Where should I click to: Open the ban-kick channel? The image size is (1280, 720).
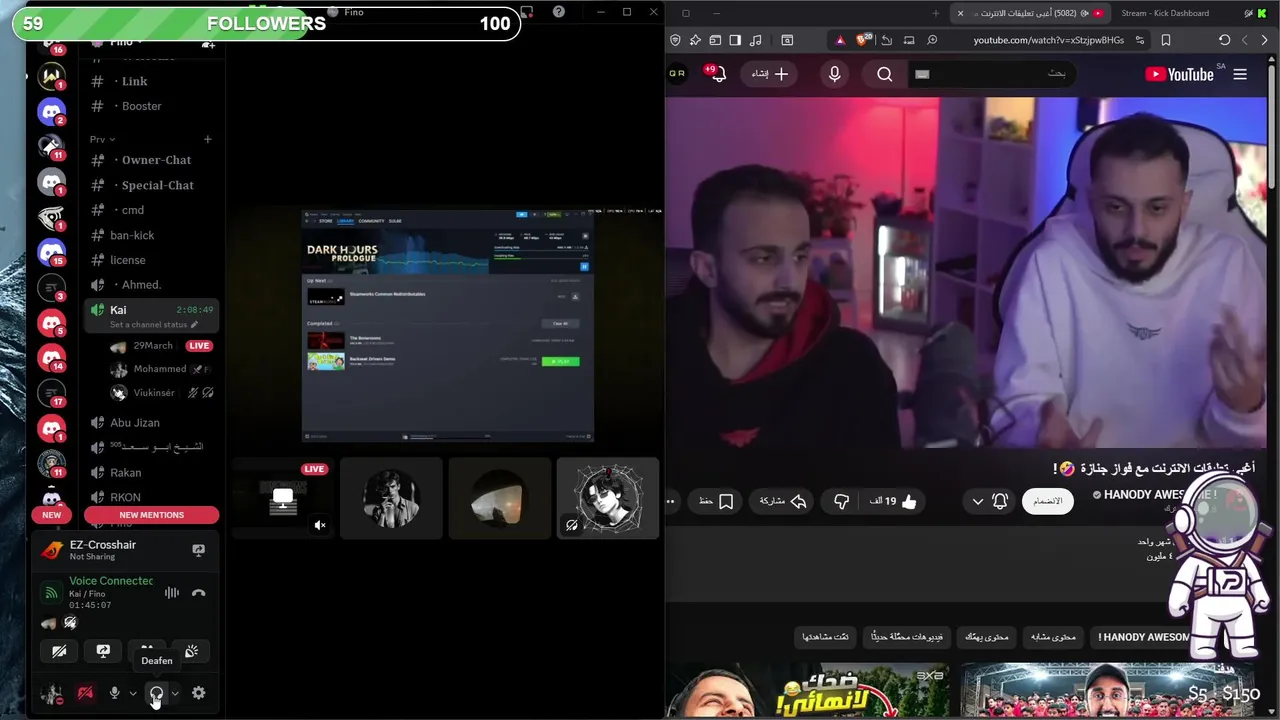[151, 235]
